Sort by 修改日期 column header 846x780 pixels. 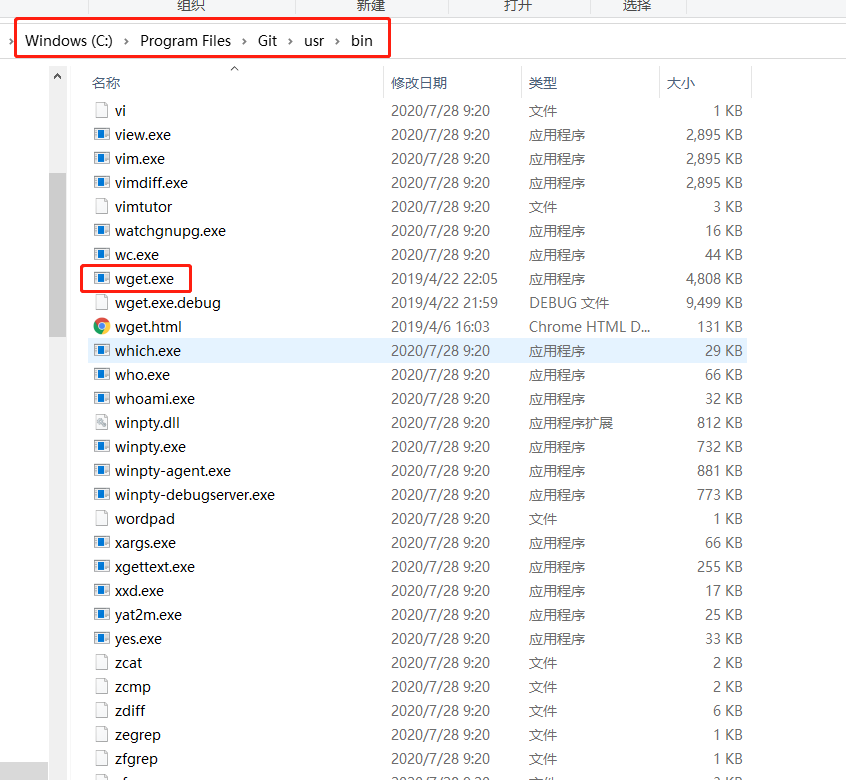click(x=419, y=83)
